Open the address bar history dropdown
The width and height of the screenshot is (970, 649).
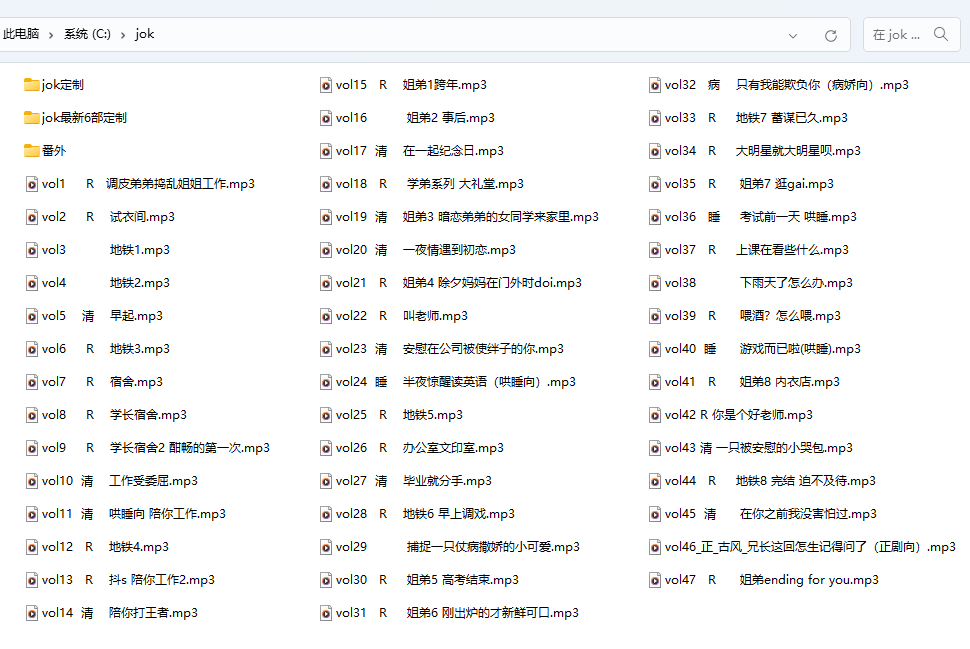point(793,35)
